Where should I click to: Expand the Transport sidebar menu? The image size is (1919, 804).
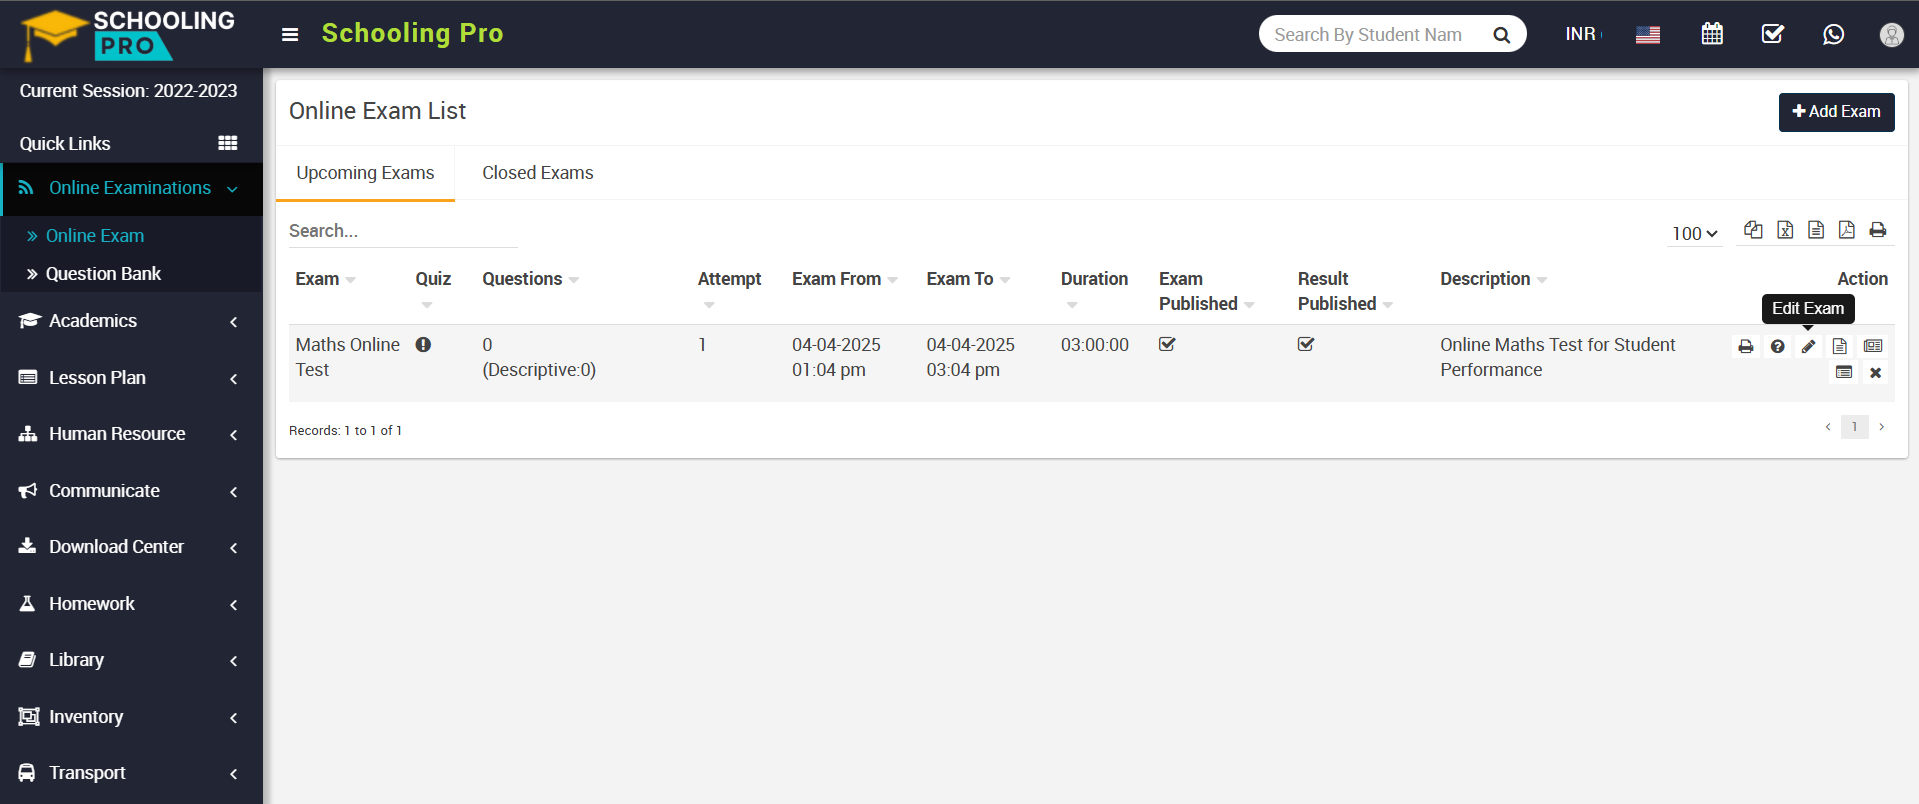(x=131, y=773)
